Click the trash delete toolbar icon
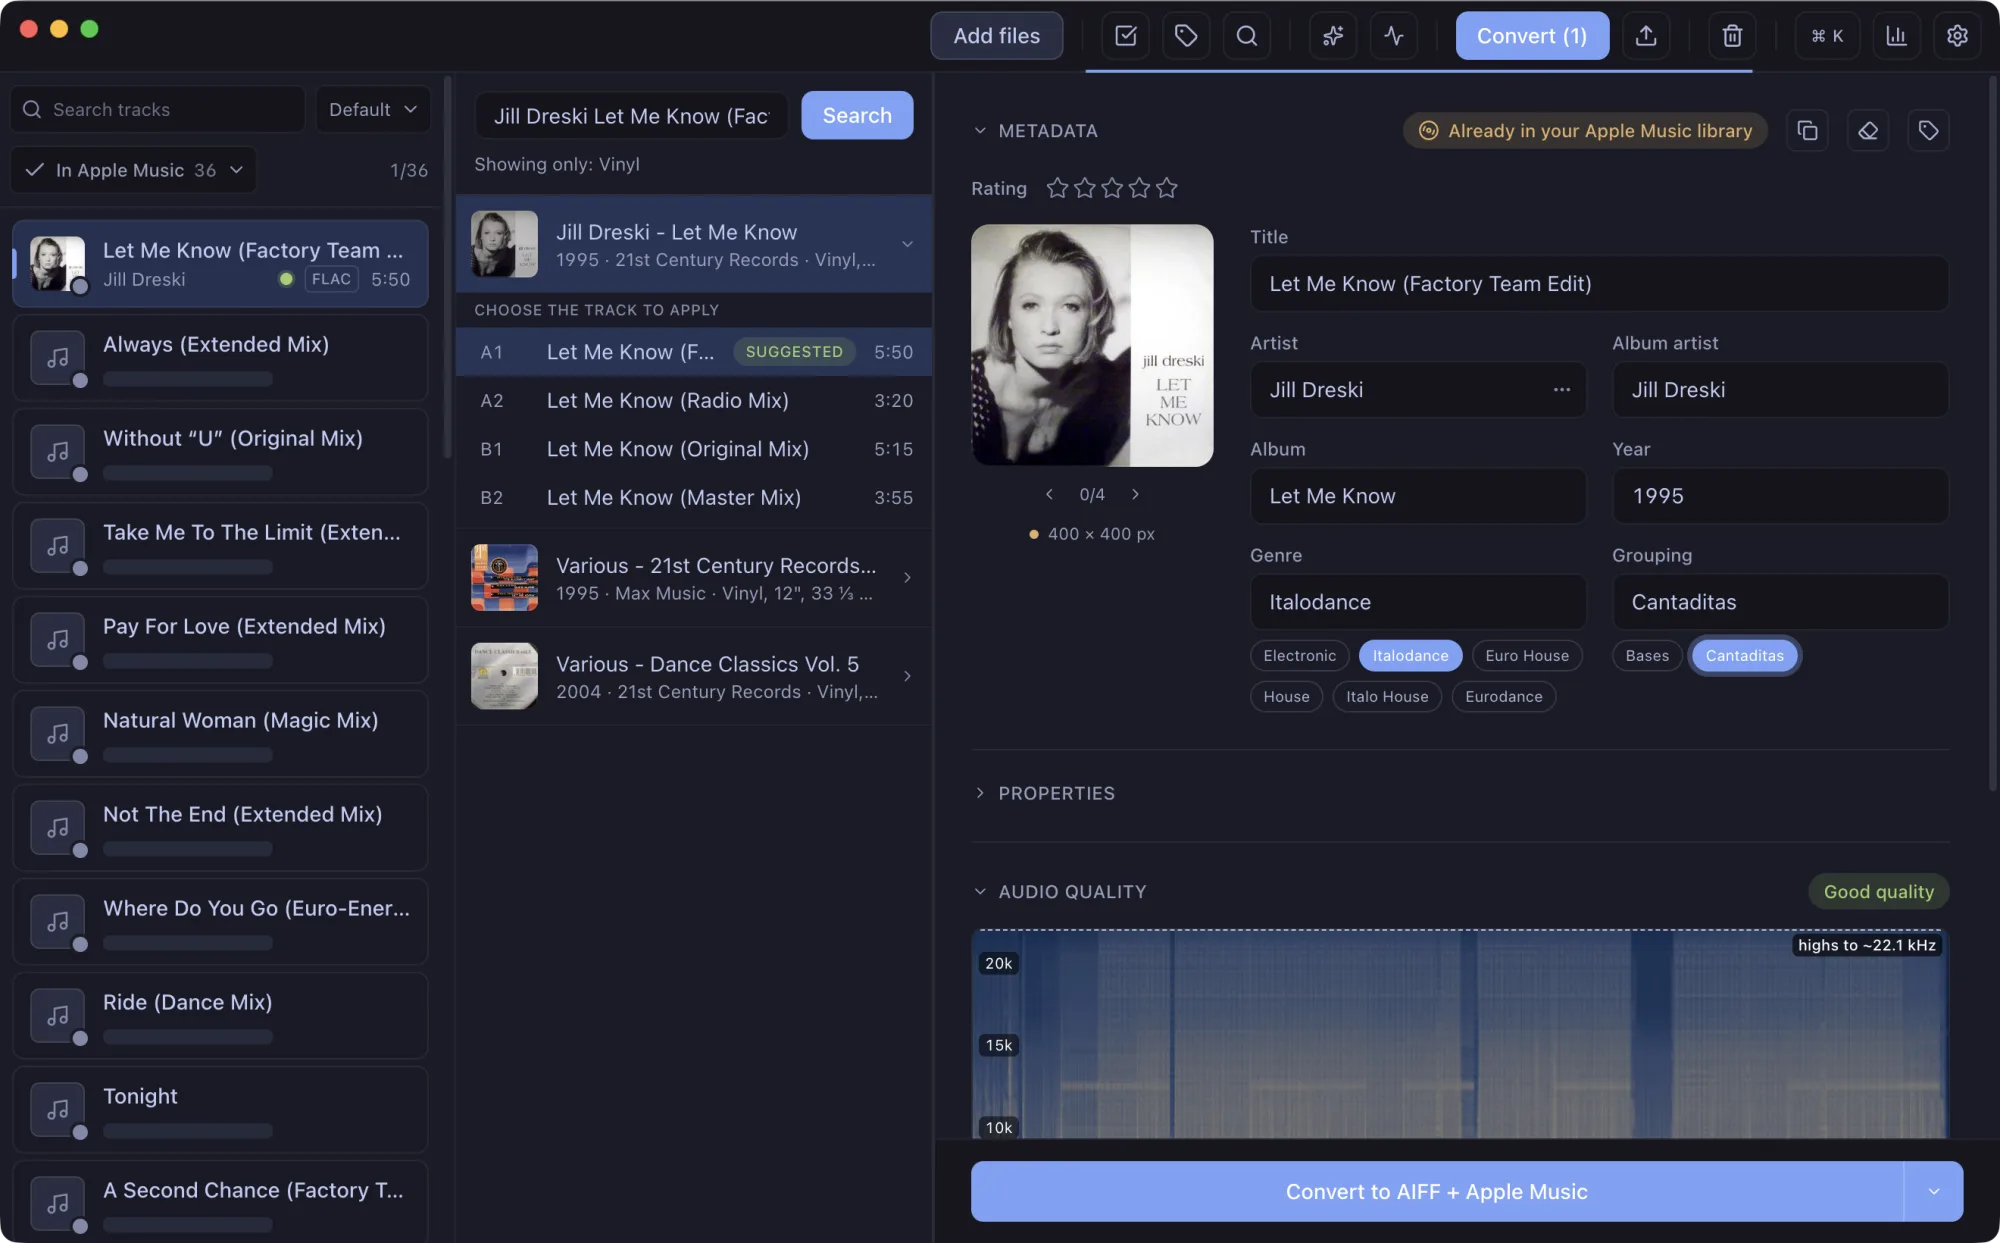Screen dimensions: 2000x1243 pos(1732,36)
